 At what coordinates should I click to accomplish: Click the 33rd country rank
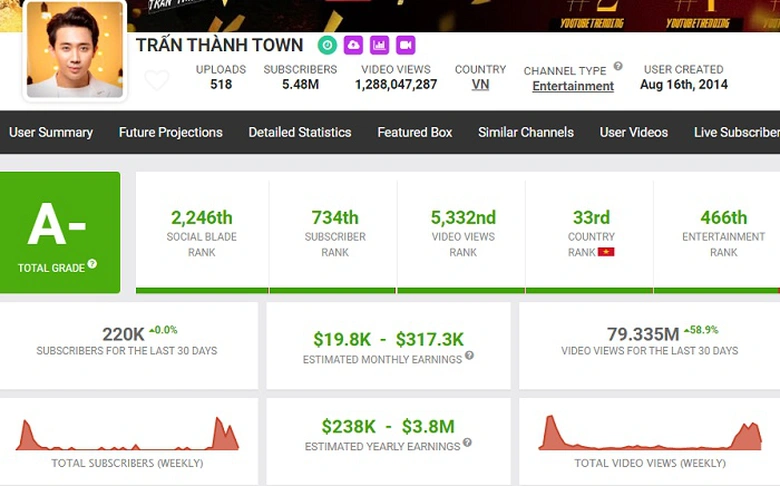(591, 218)
